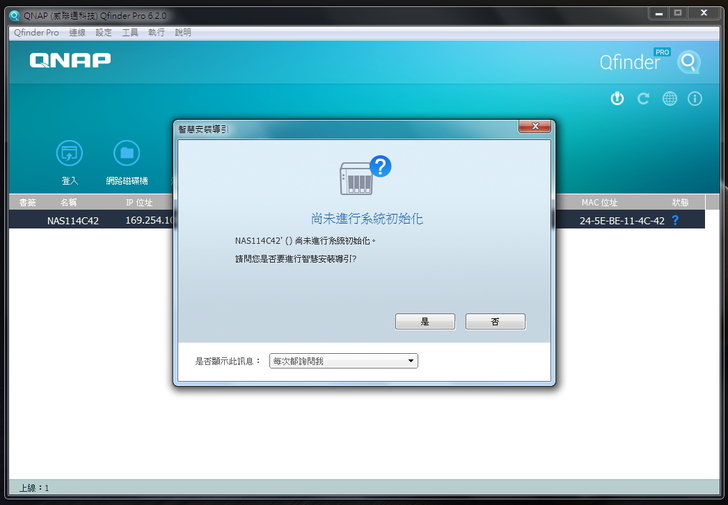
Task: Open the 執行 menu
Action: [x=156, y=32]
